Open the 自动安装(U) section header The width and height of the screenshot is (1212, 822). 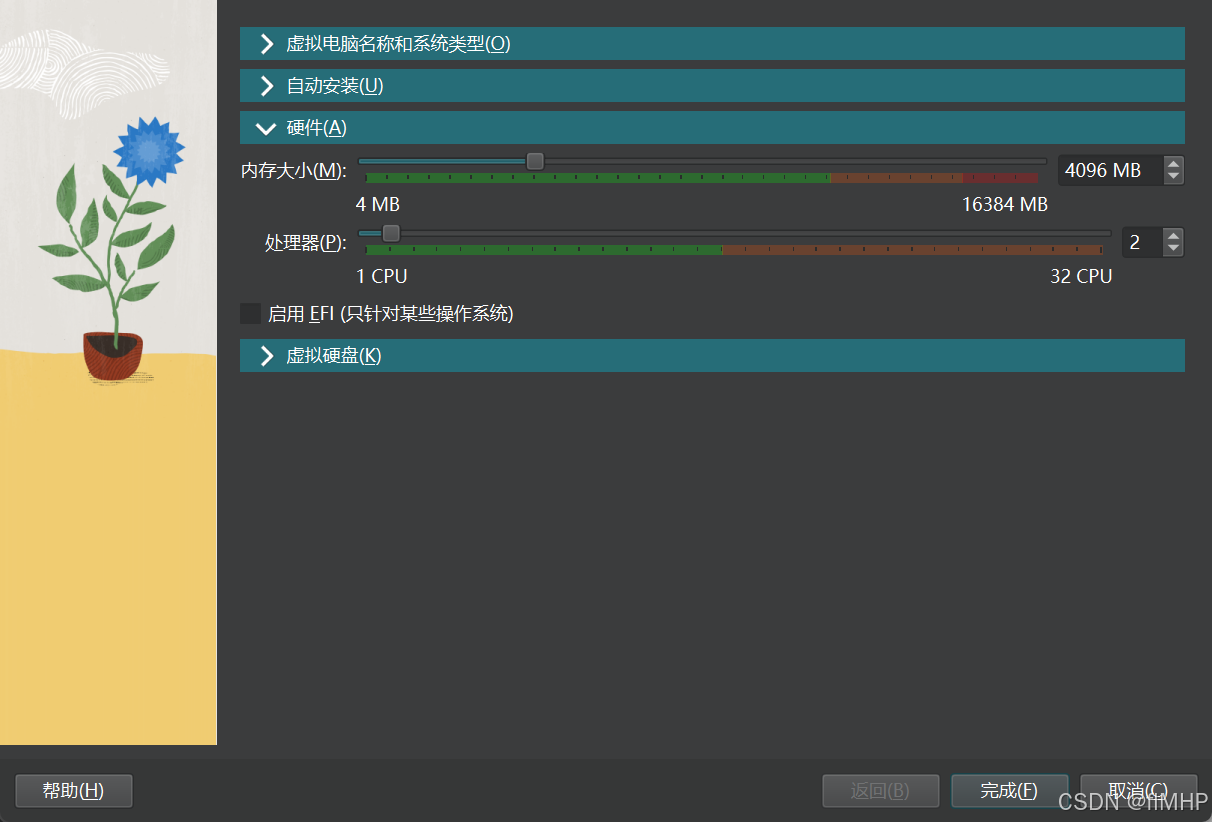click(335, 86)
